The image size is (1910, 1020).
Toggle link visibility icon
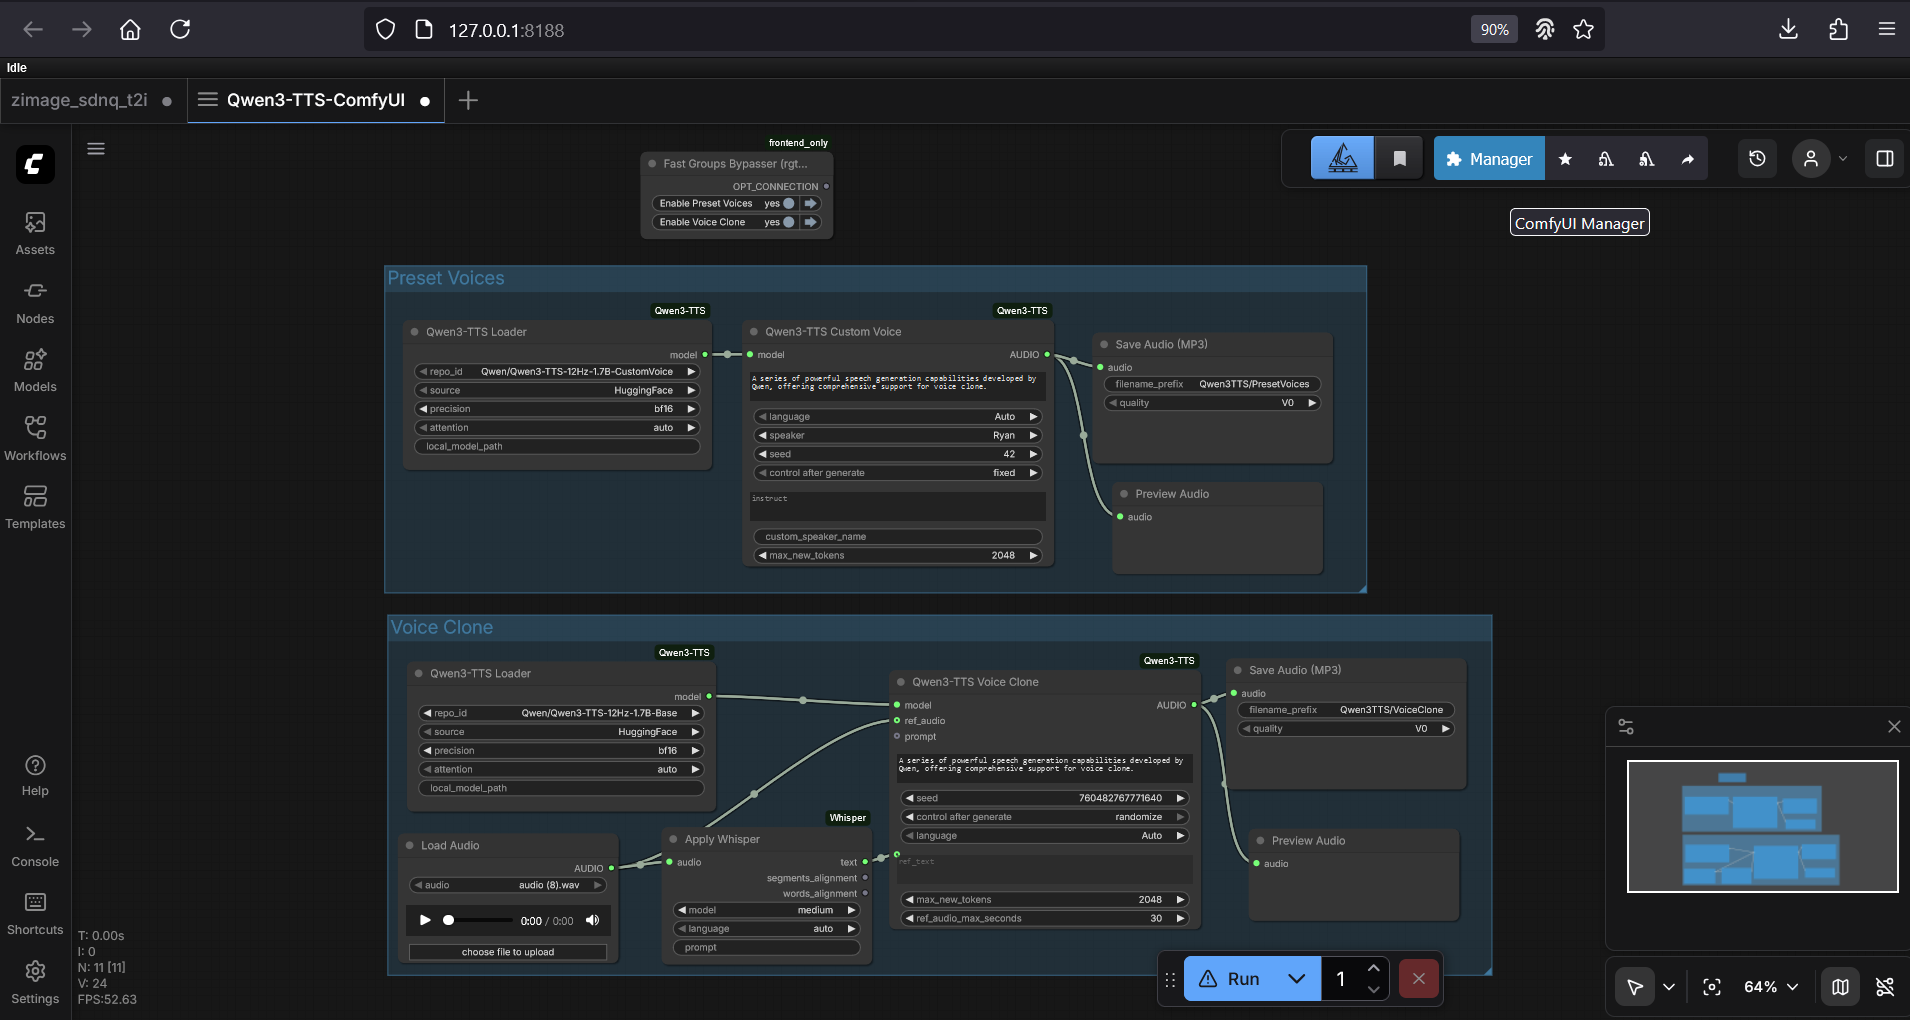(1885, 987)
